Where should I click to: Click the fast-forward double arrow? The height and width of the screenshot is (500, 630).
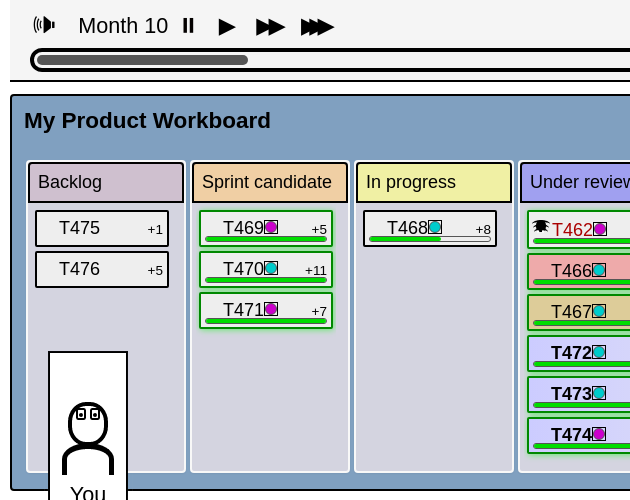point(269,26)
